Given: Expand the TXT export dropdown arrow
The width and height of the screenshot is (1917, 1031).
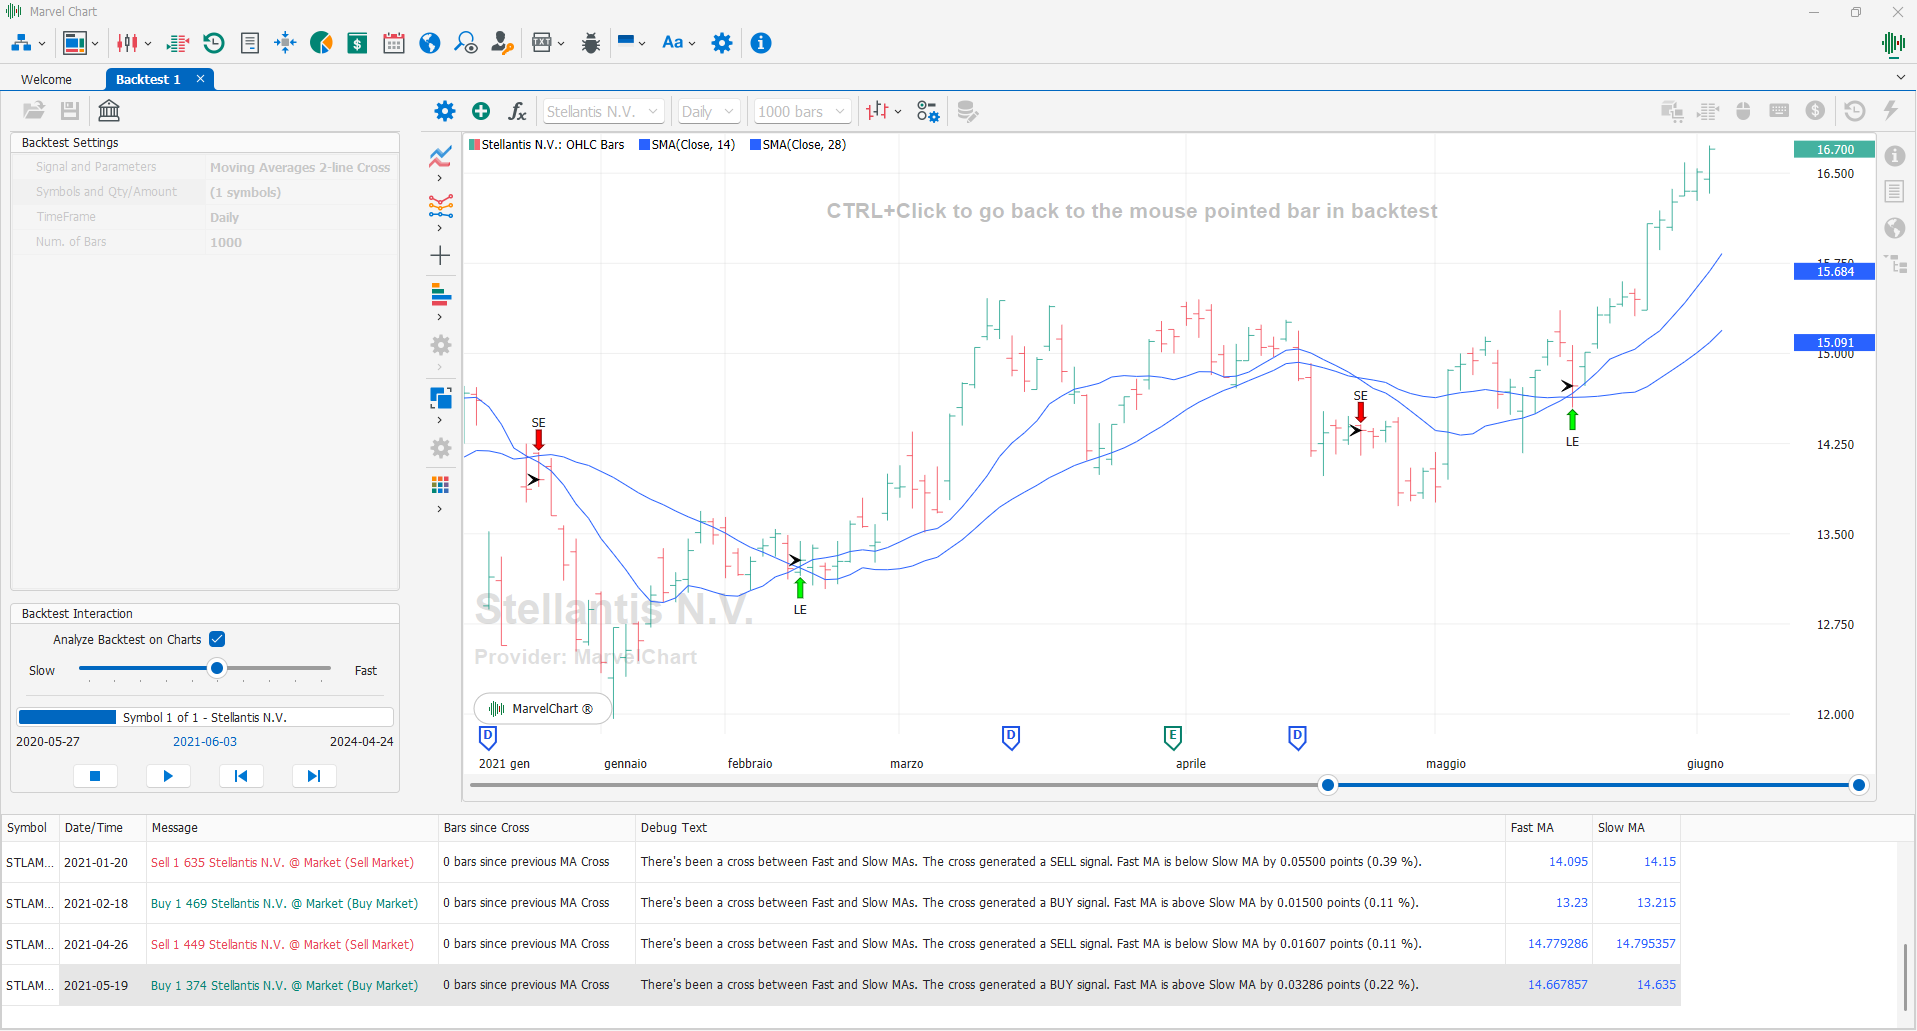Looking at the screenshot, I should click(561, 44).
